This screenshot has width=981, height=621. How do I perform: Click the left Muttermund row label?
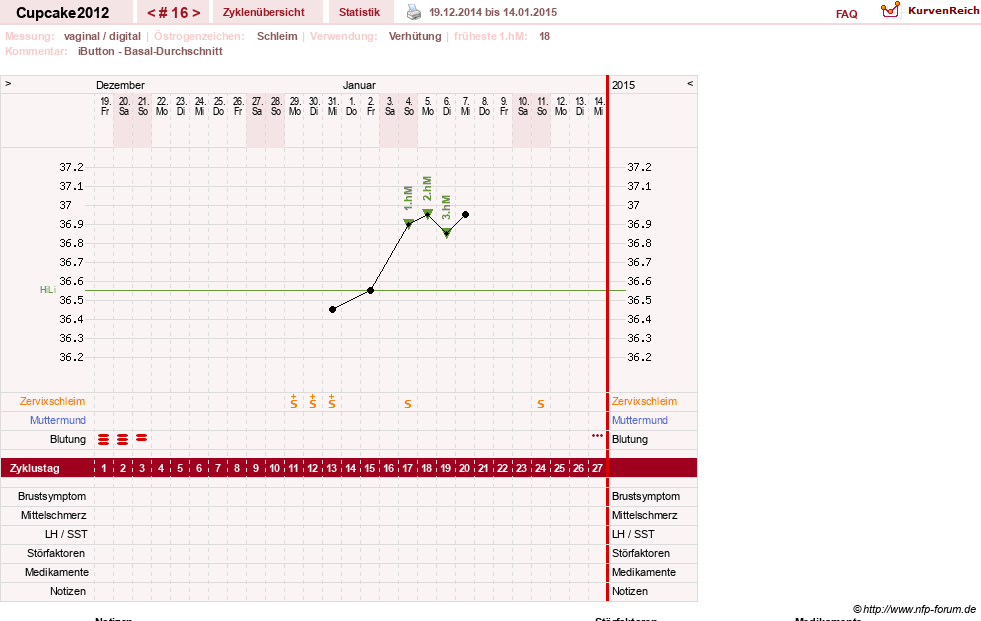[x=58, y=420]
